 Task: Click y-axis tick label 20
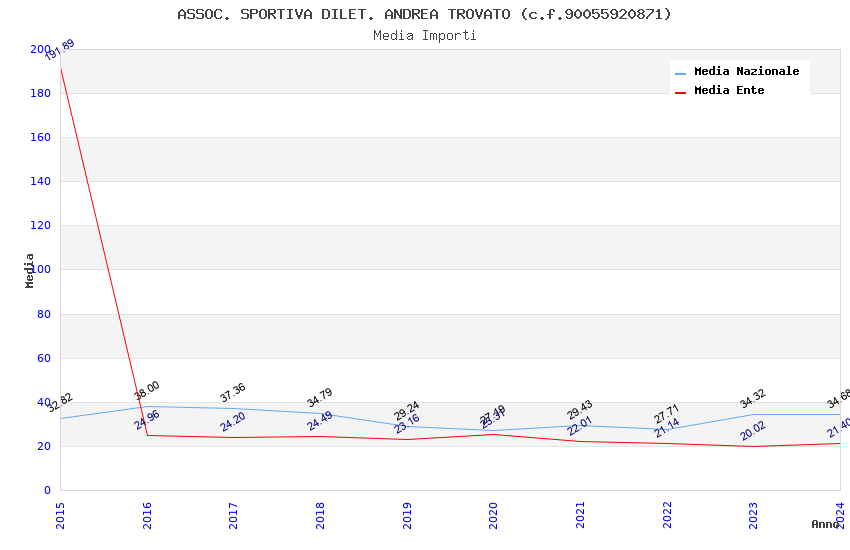coord(44,446)
